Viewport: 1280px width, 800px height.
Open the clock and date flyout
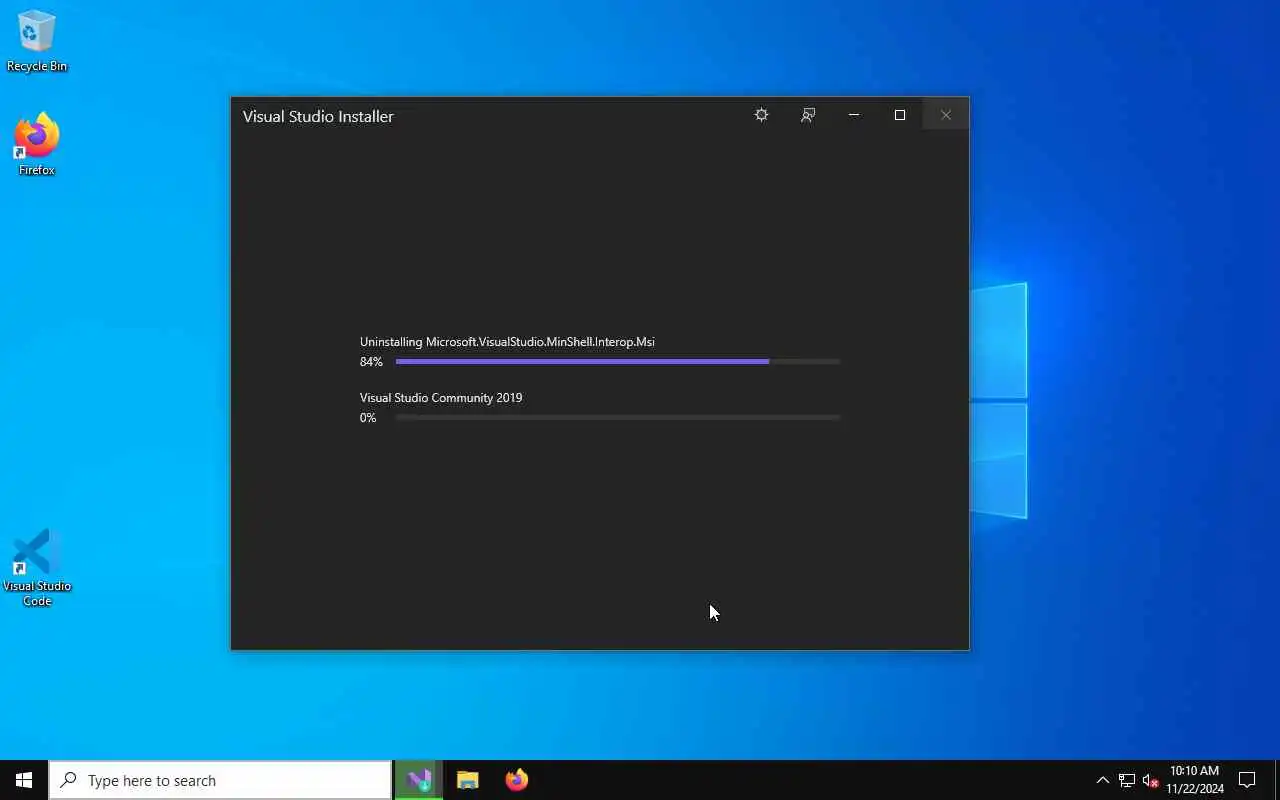click(x=1194, y=780)
